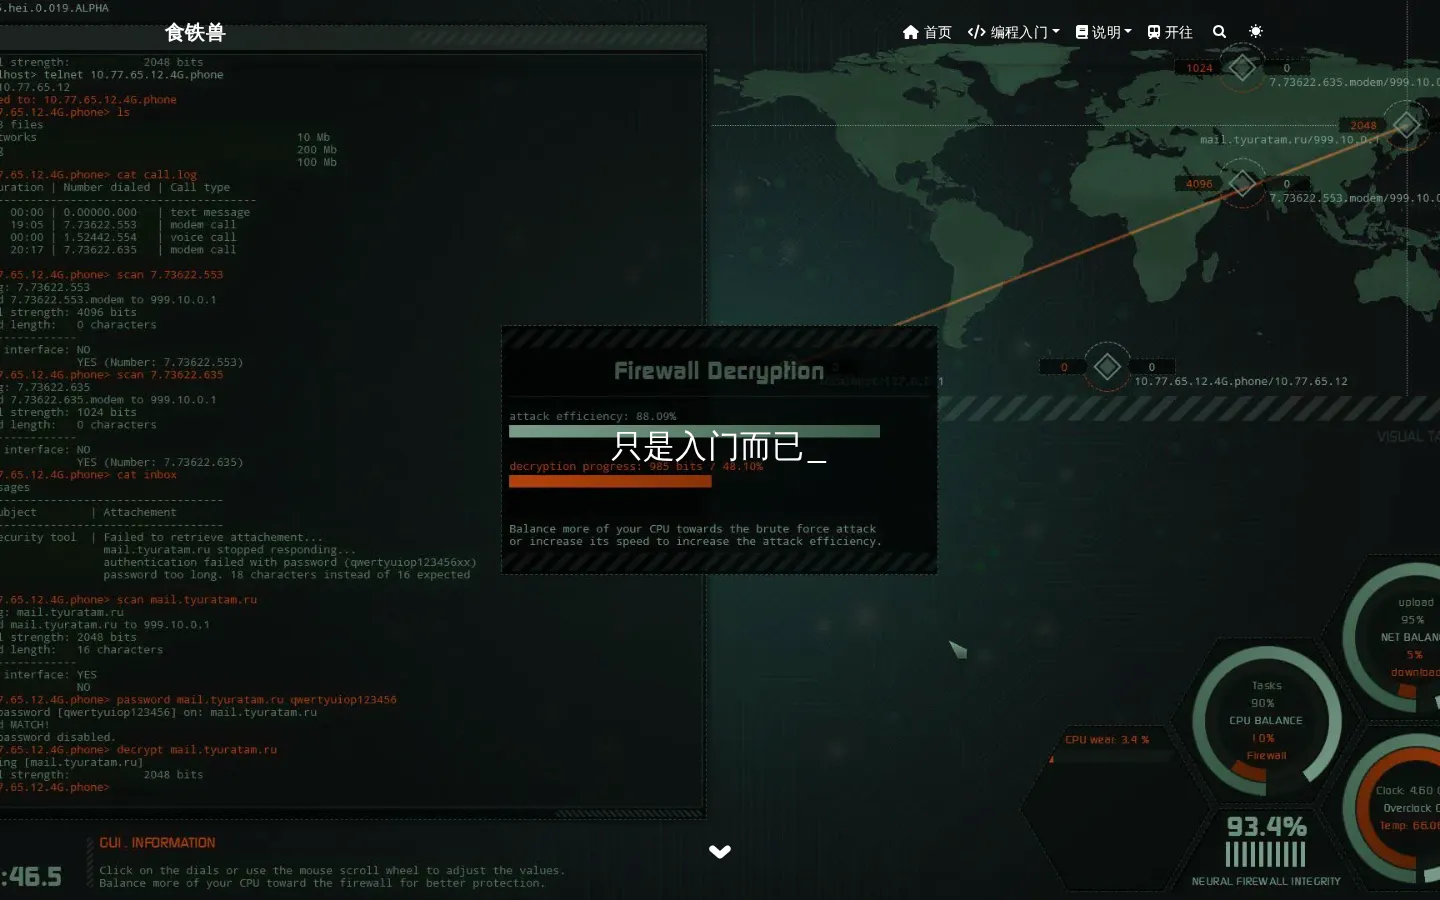Click the orange decryption progress bar
The width and height of the screenshot is (1440, 900).
[x=610, y=481]
